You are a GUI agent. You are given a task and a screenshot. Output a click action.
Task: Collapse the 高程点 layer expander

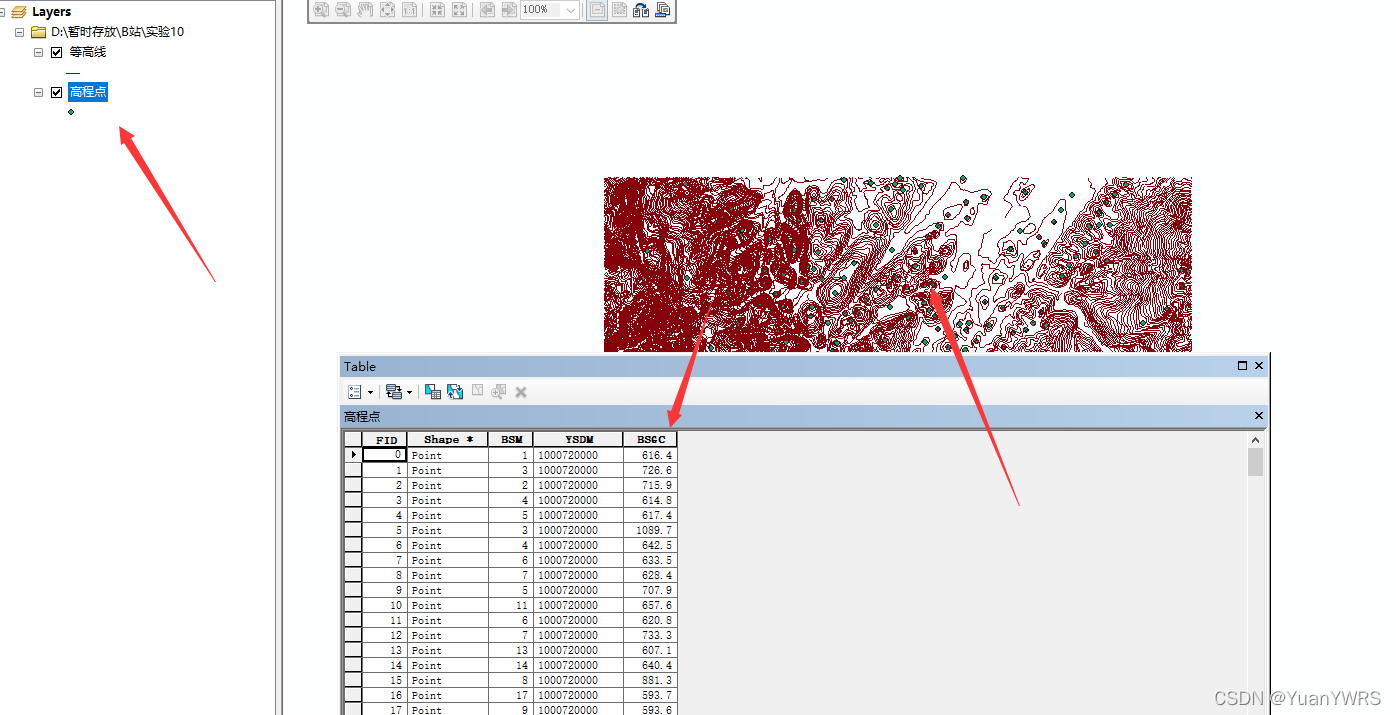click(39, 92)
